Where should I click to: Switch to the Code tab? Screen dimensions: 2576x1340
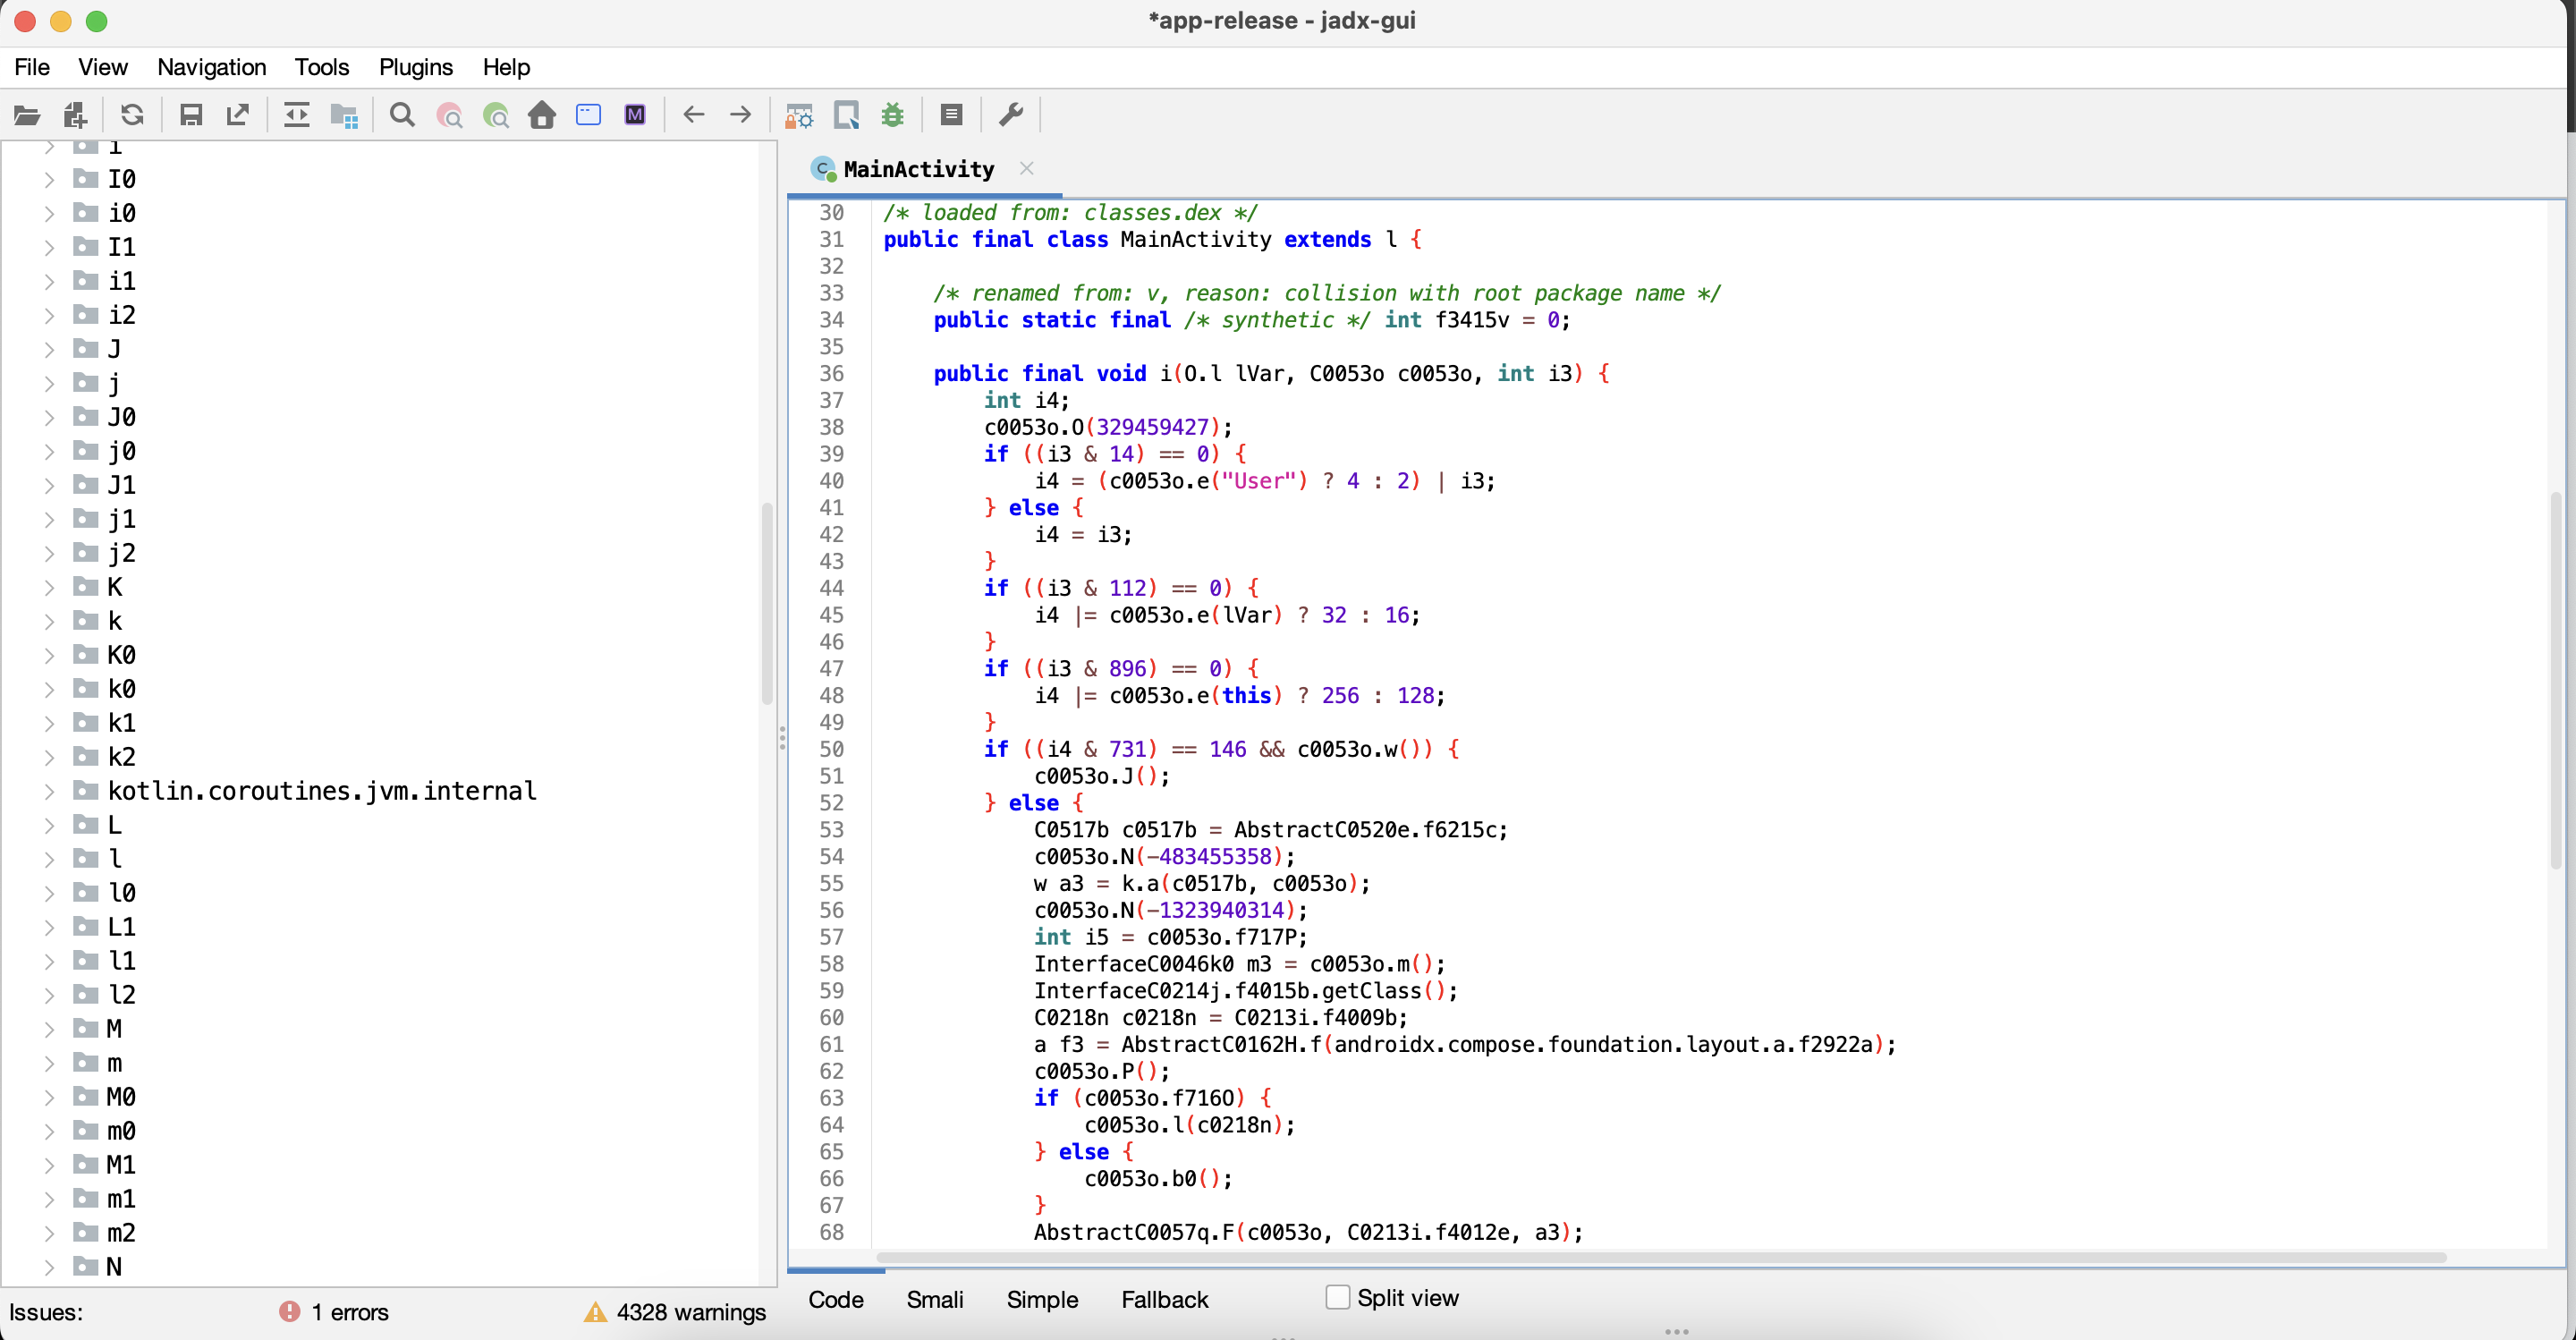[836, 1299]
